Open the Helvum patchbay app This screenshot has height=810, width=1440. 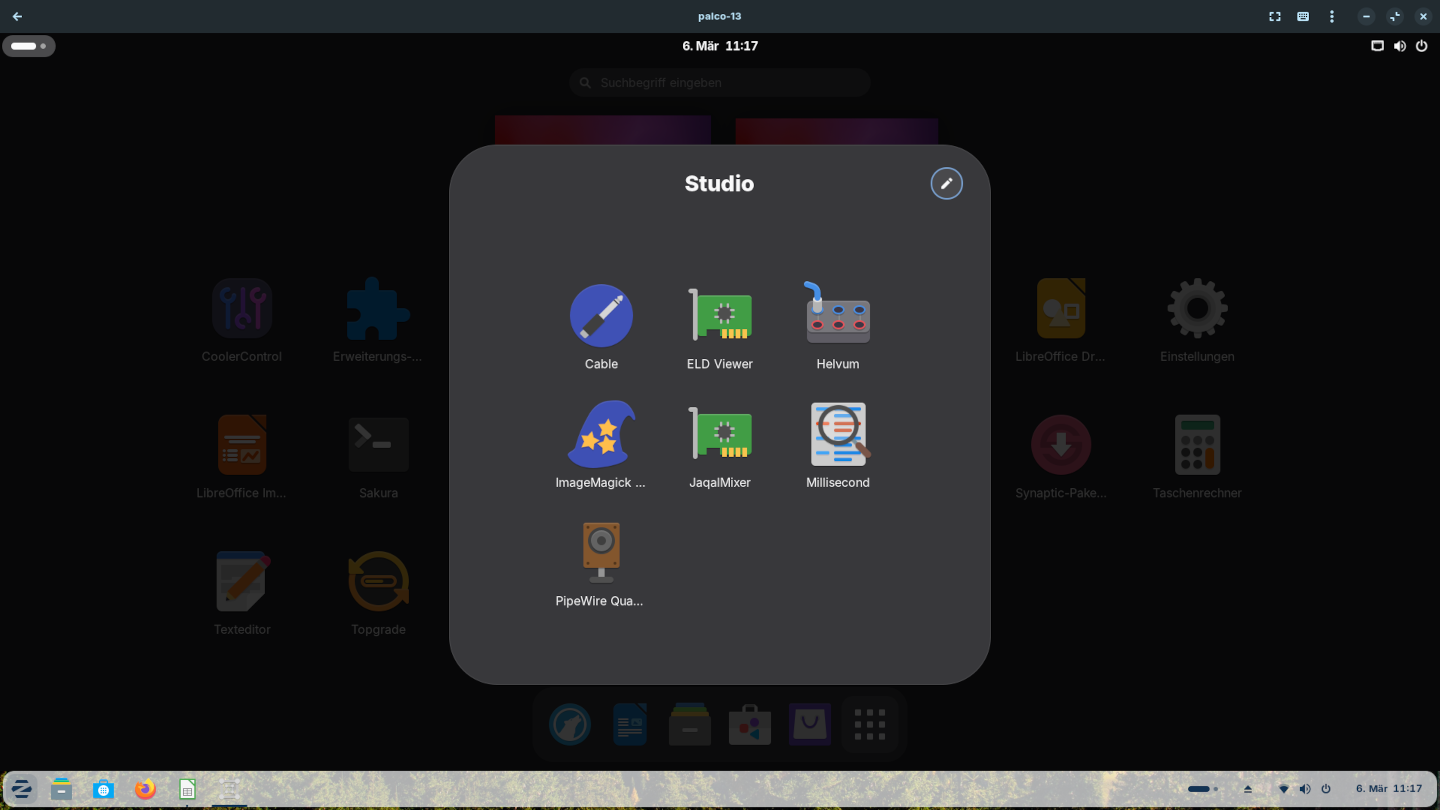tap(838, 316)
